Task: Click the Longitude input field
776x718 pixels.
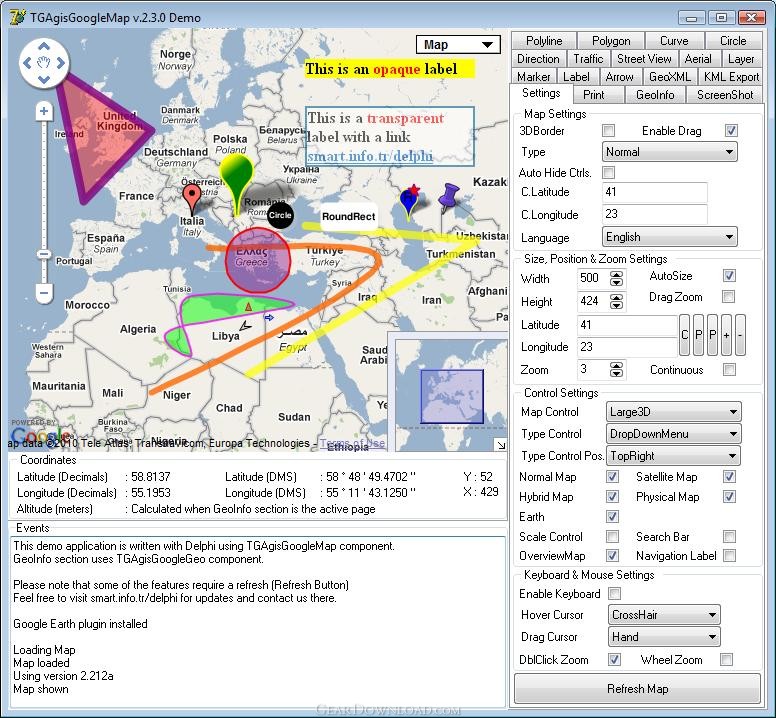Action: 627,346
